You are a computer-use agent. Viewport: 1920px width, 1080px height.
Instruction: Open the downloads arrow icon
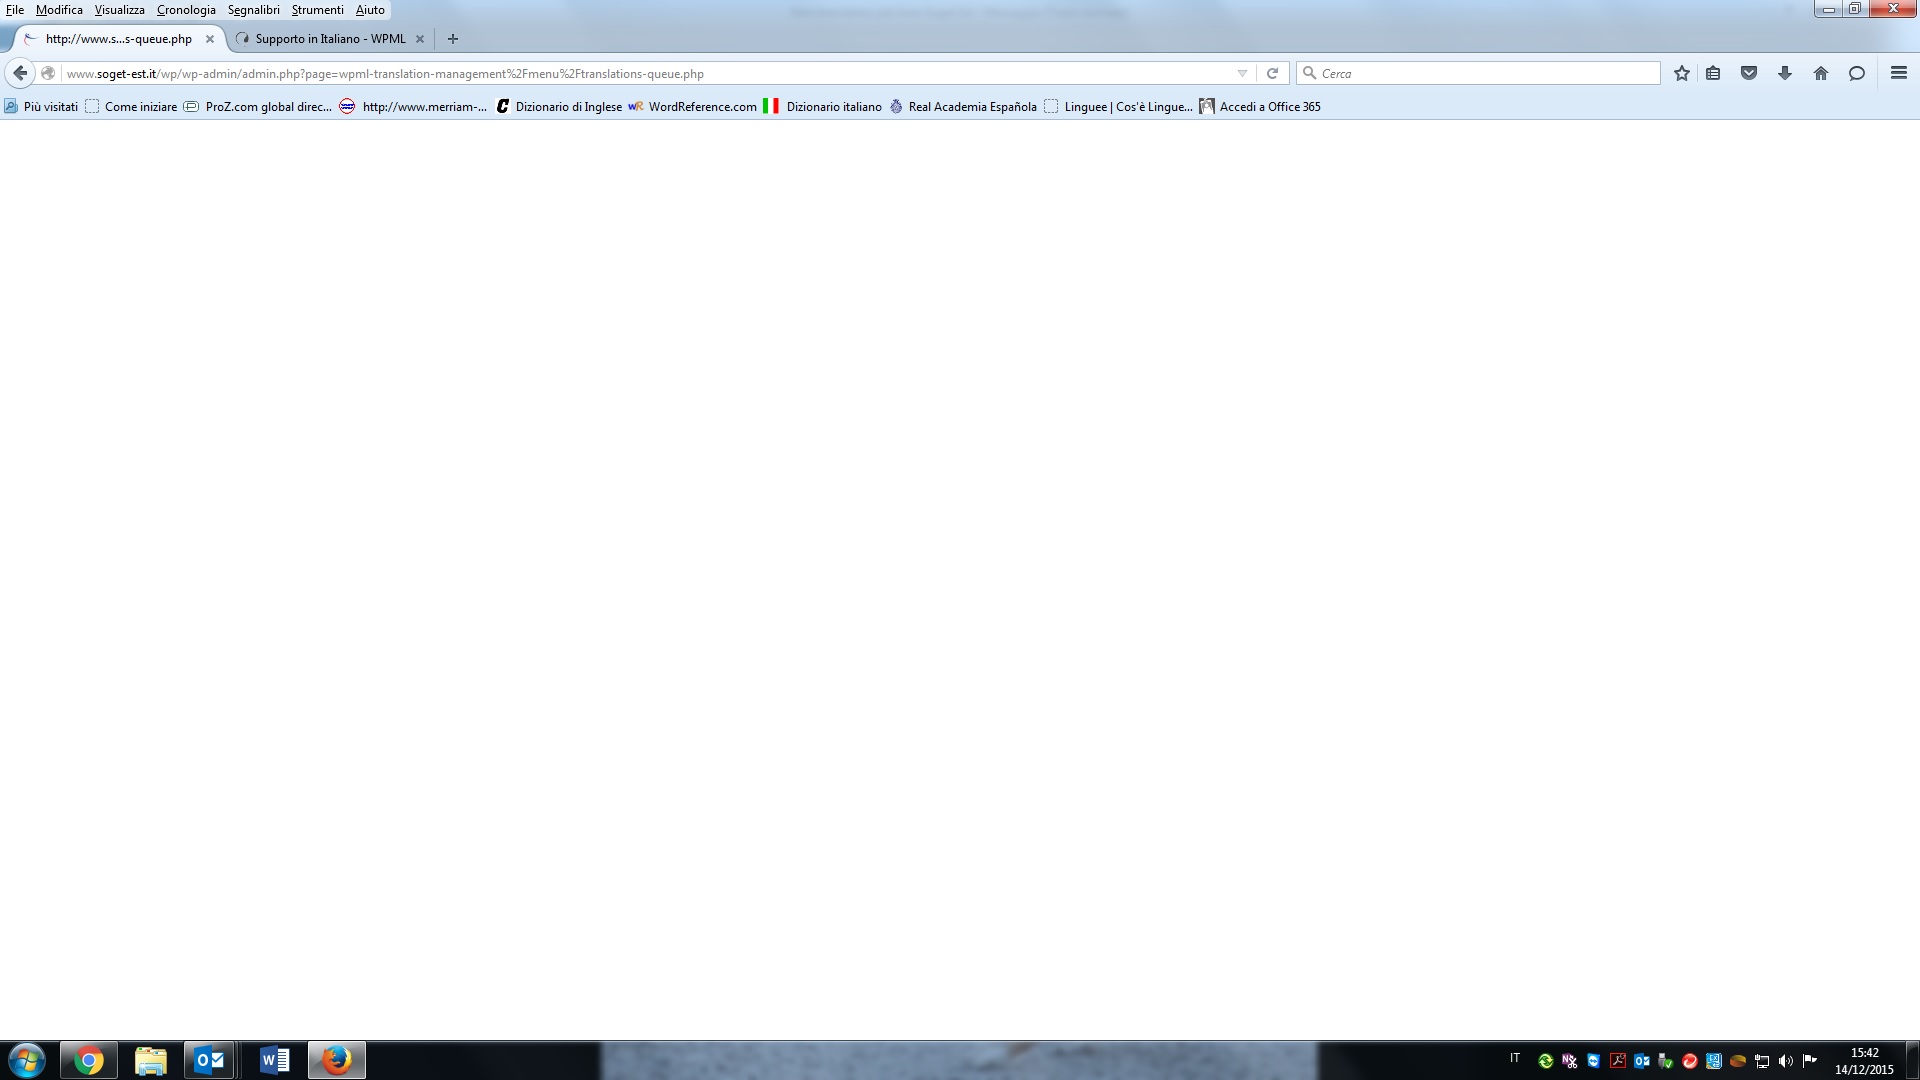(1785, 73)
